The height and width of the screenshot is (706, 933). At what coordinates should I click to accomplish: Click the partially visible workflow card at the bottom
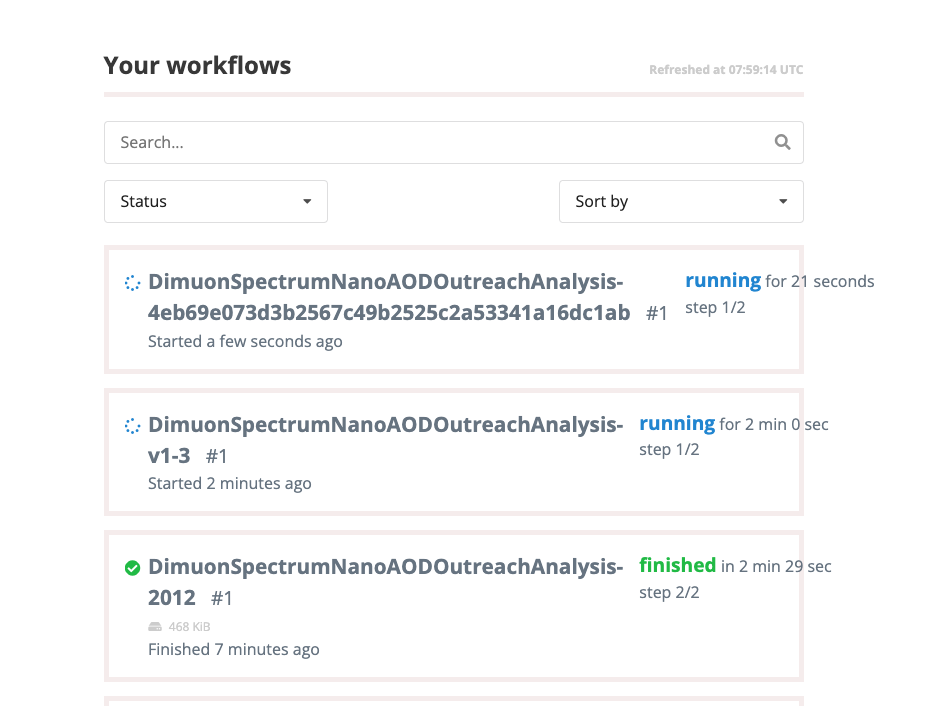[x=453, y=700]
